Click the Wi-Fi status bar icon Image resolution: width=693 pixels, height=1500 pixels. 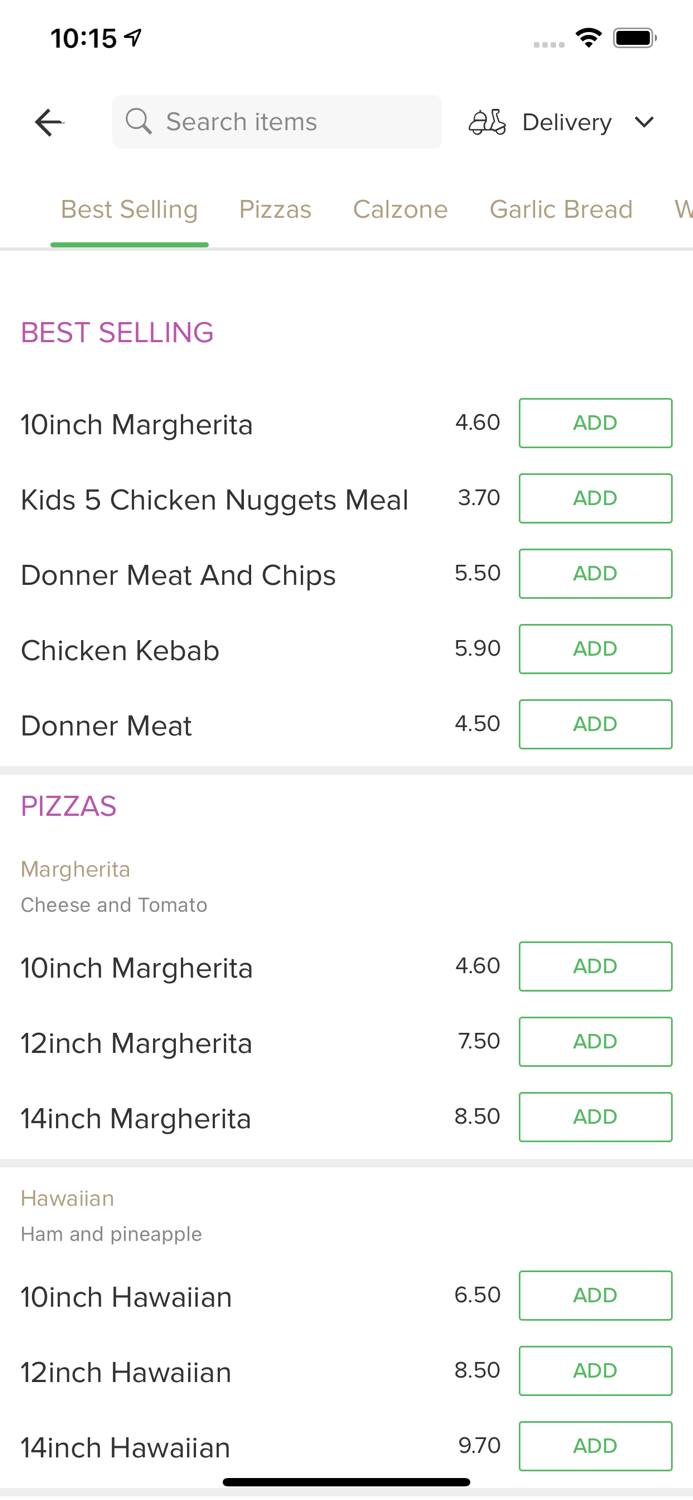[x=589, y=38]
